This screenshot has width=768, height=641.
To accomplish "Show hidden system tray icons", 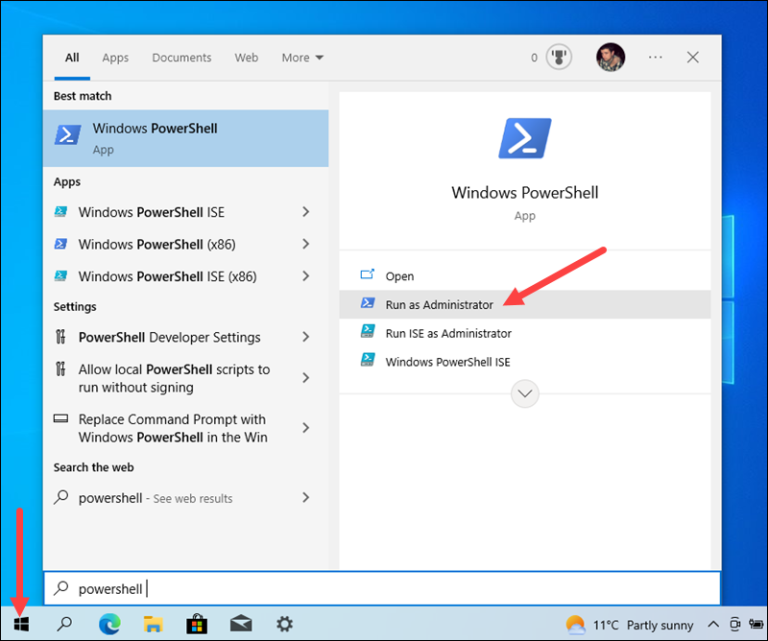I will click(713, 624).
